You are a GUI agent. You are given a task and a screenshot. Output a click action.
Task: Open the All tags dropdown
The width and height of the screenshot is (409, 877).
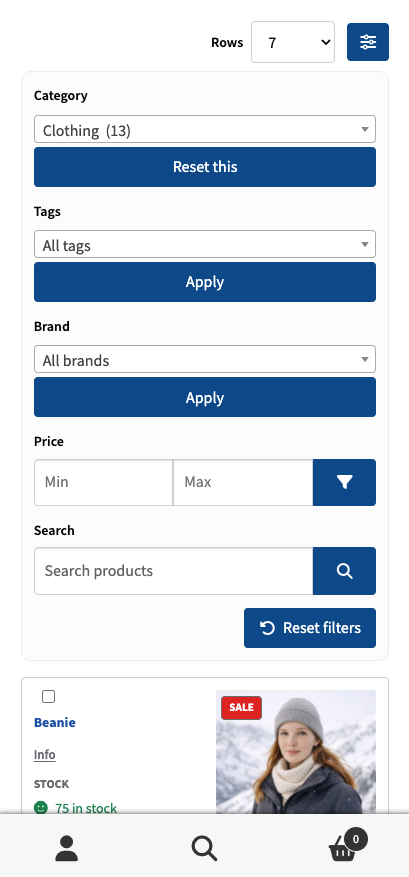point(205,244)
